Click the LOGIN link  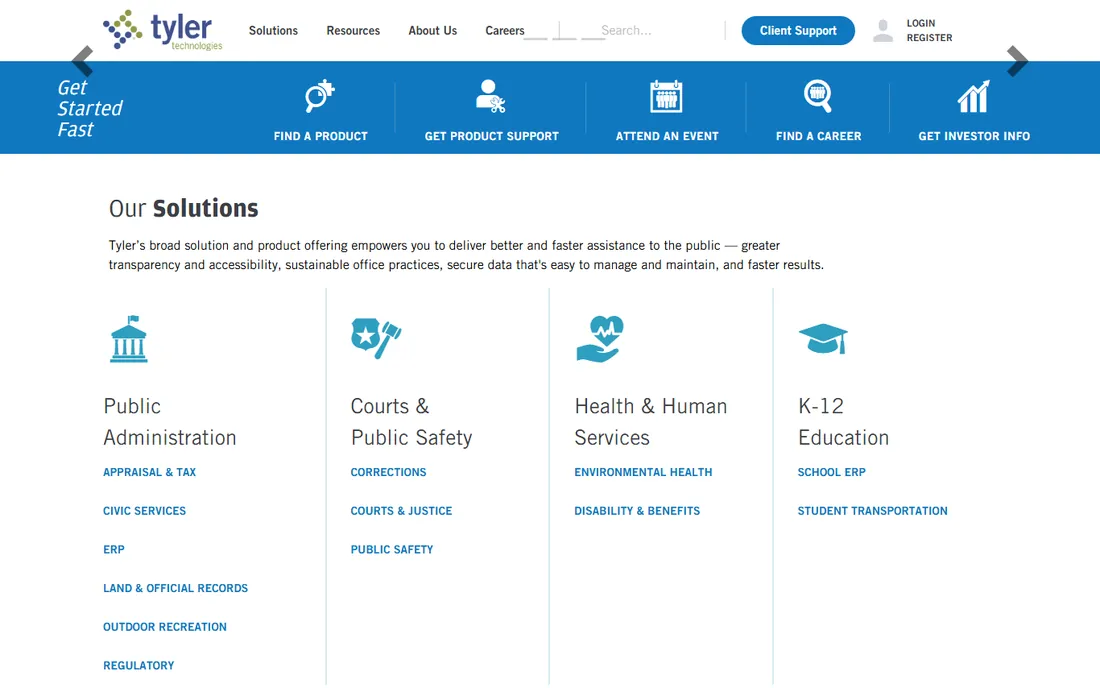tap(920, 23)
